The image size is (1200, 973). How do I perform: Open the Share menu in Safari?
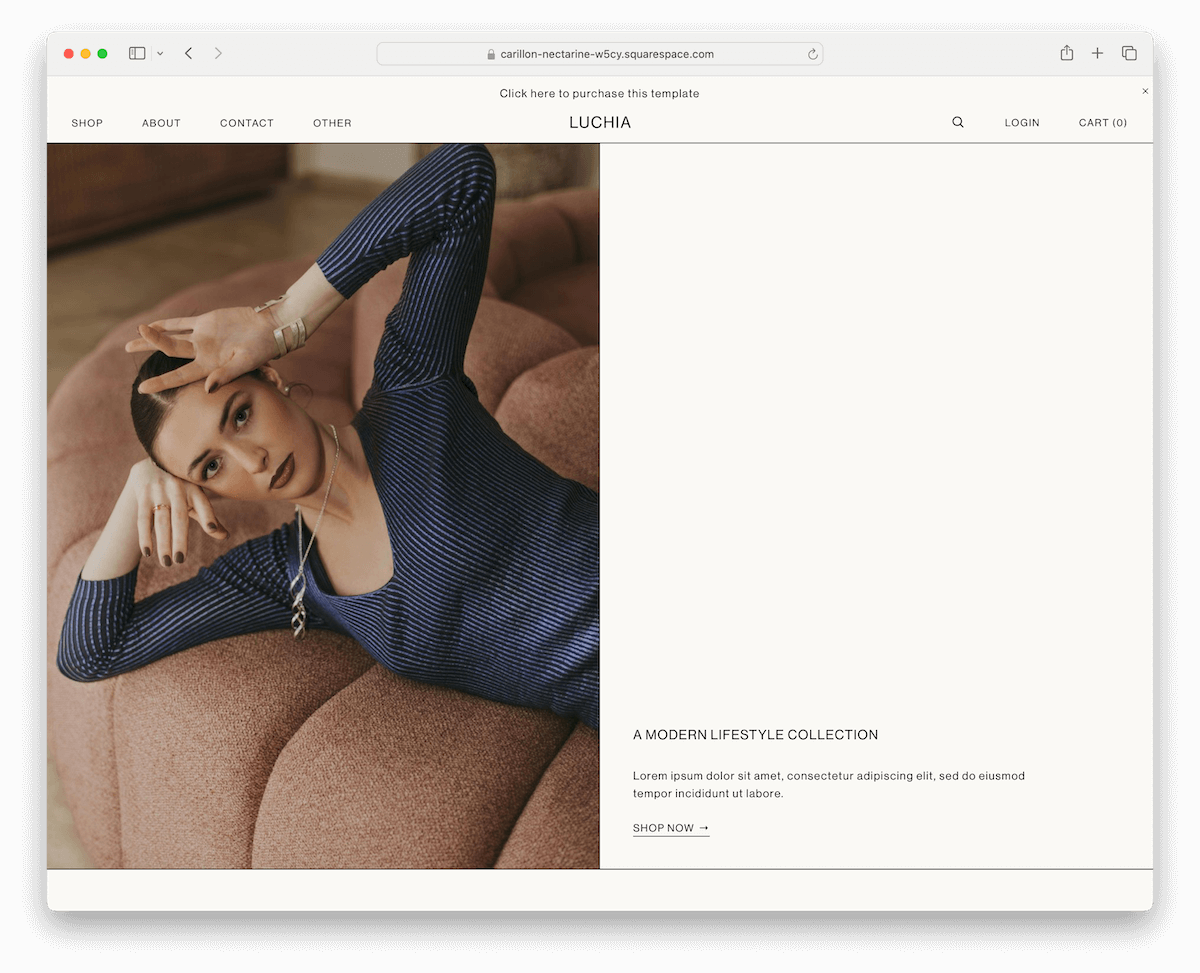pyautogui.click(x=1066, y=53)
